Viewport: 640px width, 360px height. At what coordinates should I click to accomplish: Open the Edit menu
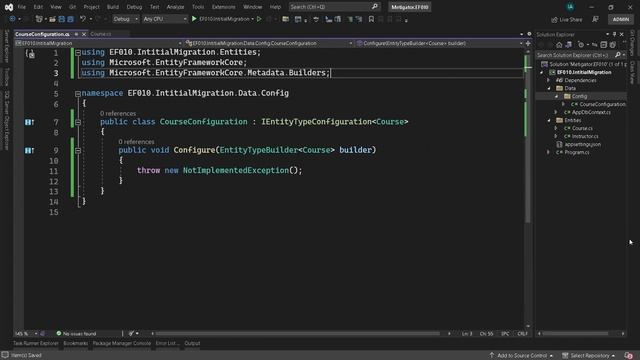tap(38, 7)
